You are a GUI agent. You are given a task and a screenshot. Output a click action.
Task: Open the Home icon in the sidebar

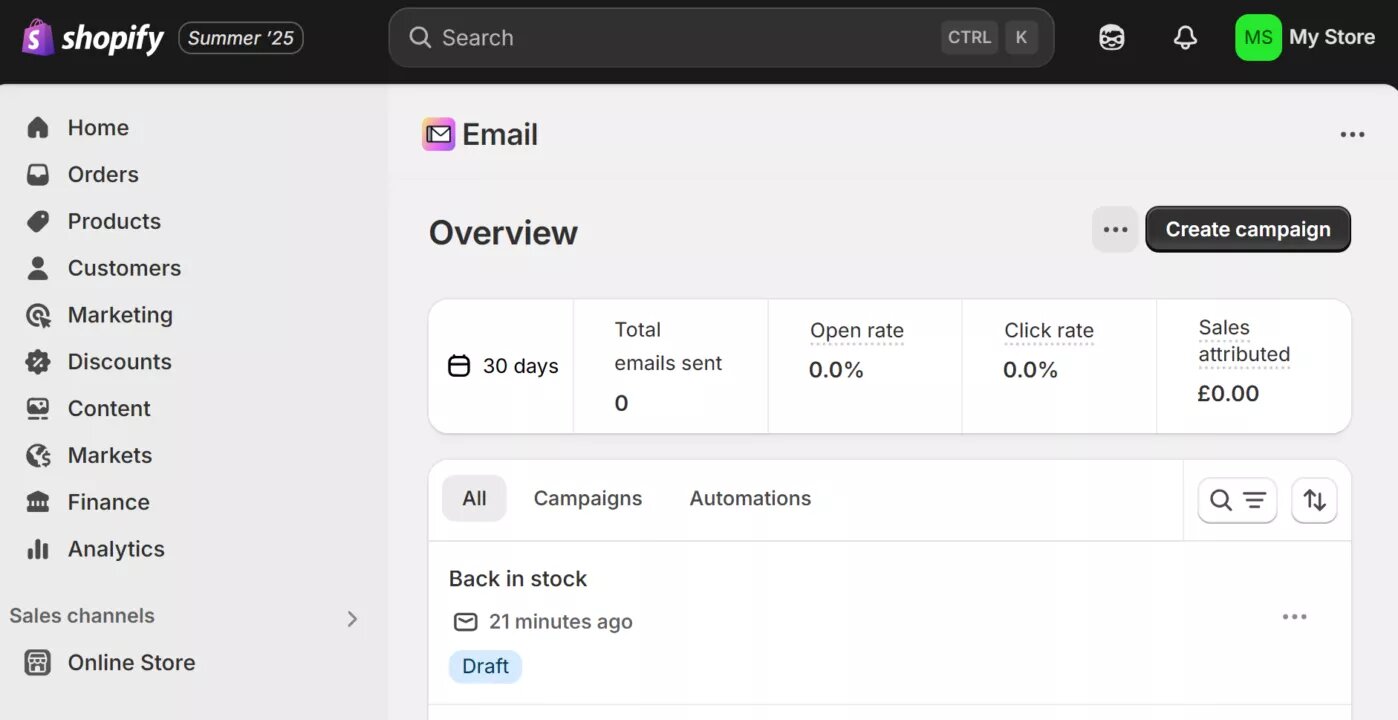click(x=37, y=127)
